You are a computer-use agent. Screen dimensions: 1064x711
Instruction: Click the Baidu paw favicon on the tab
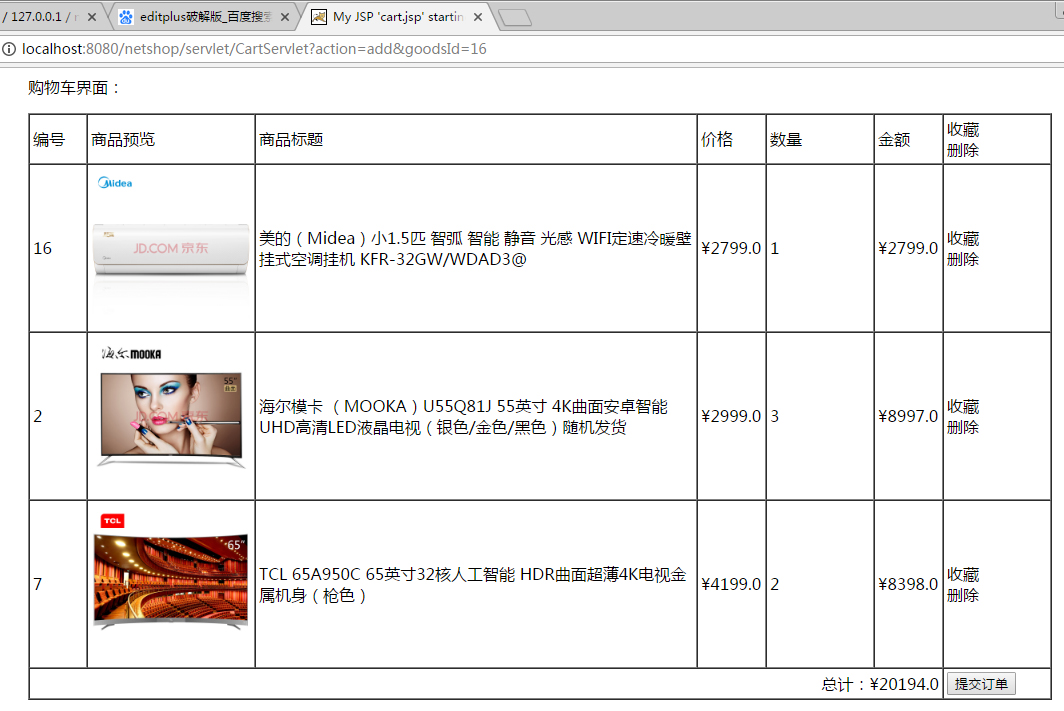pos(126,17)
